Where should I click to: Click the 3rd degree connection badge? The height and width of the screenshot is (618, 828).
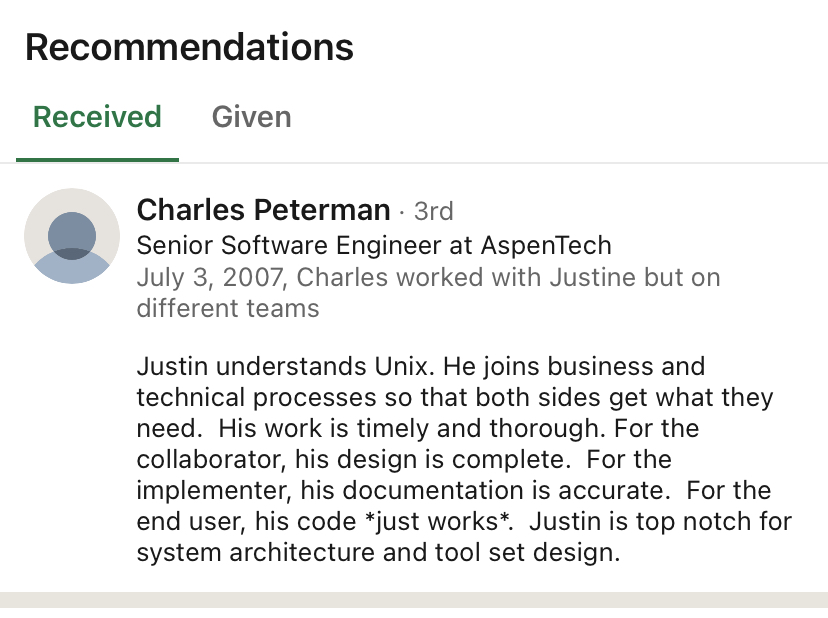point(433,211)
